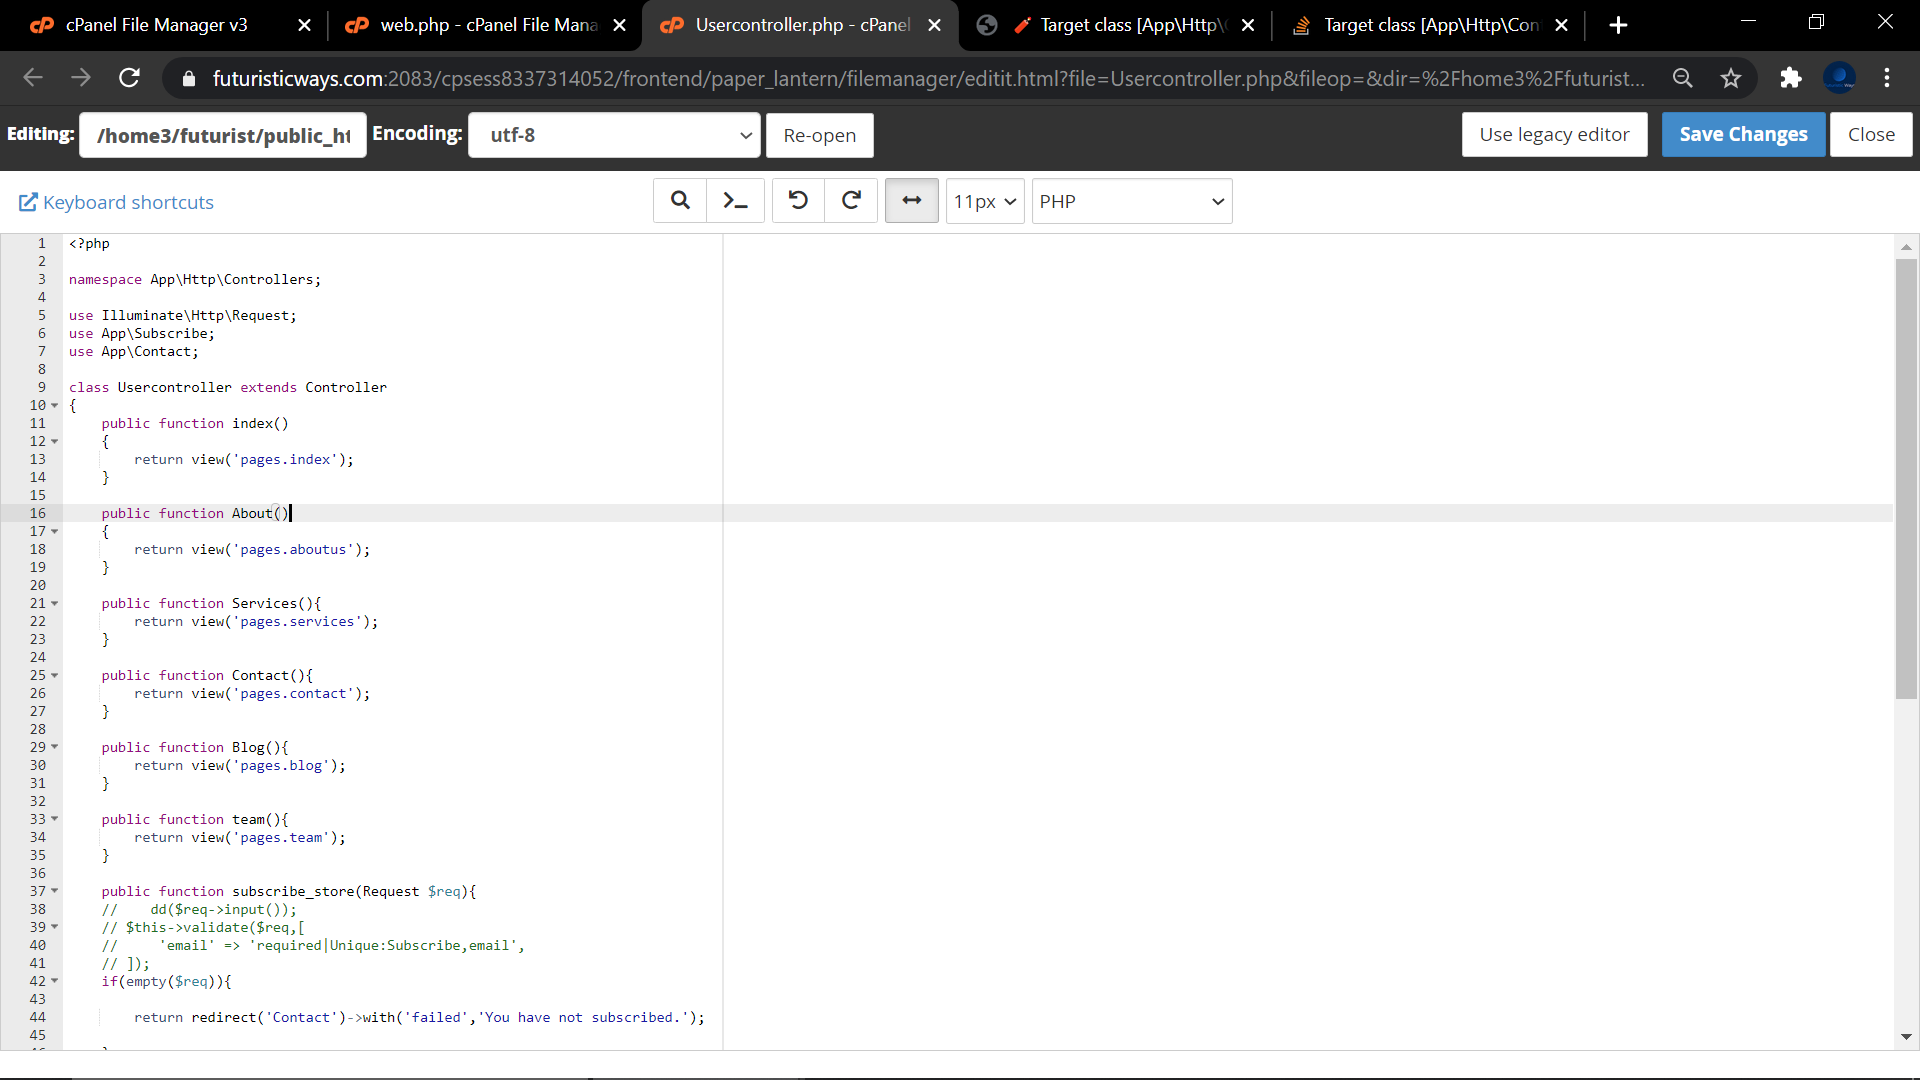Open the PHP language mode dropdown
1920x1080 pixels.
pyautogui.click(x=1131, y=201)
